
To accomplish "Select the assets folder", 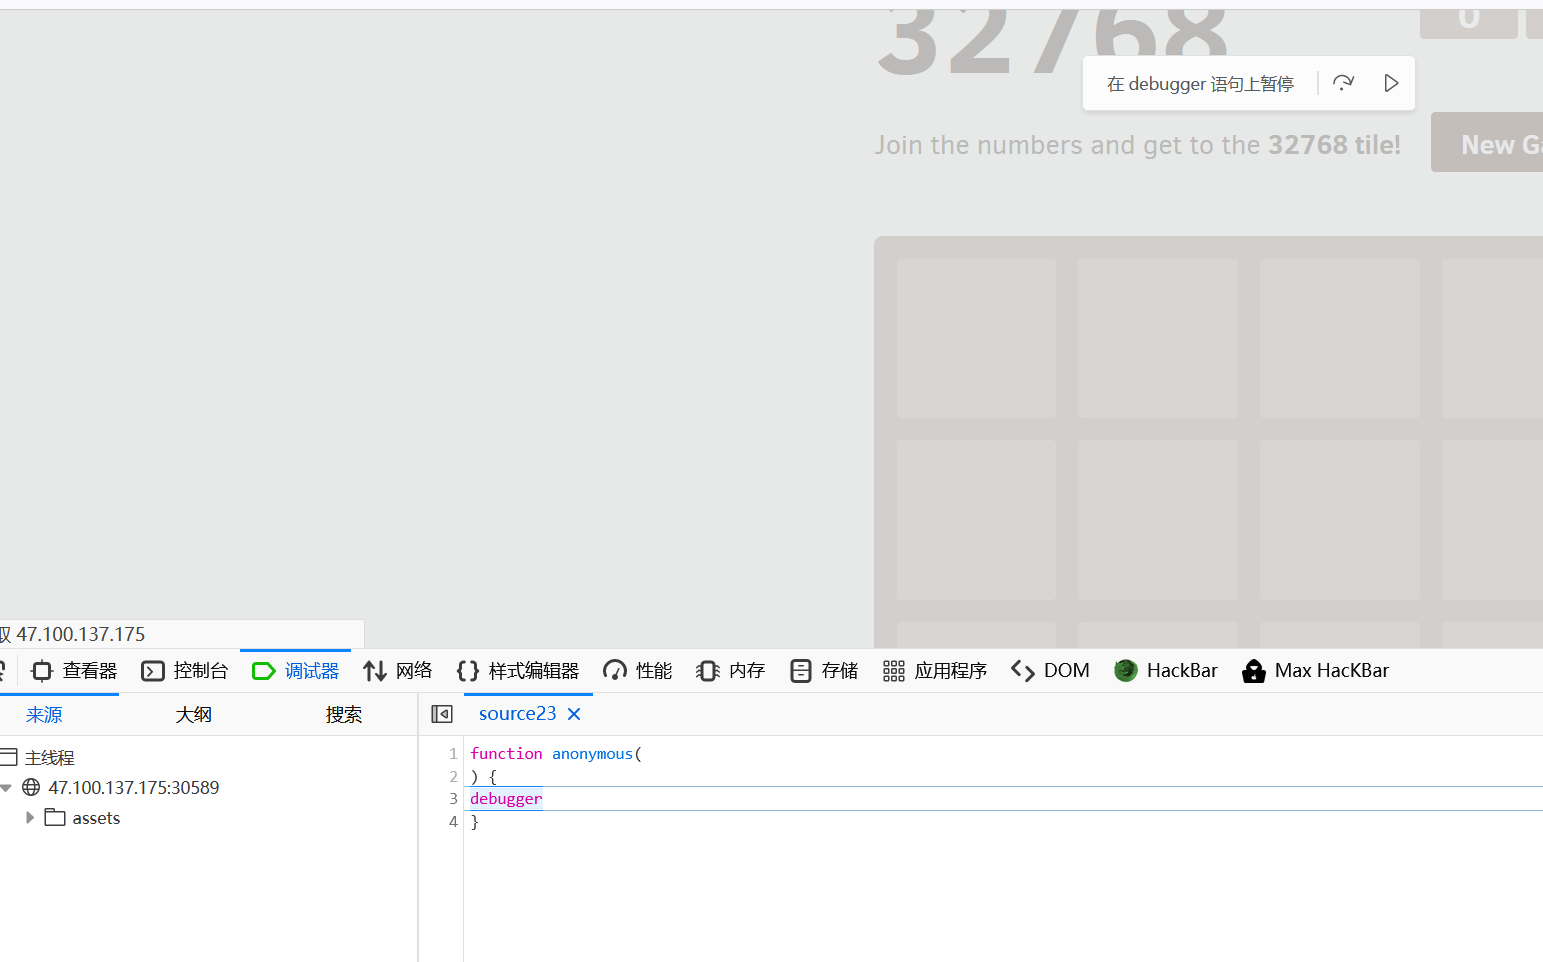I will pos(95,818).
